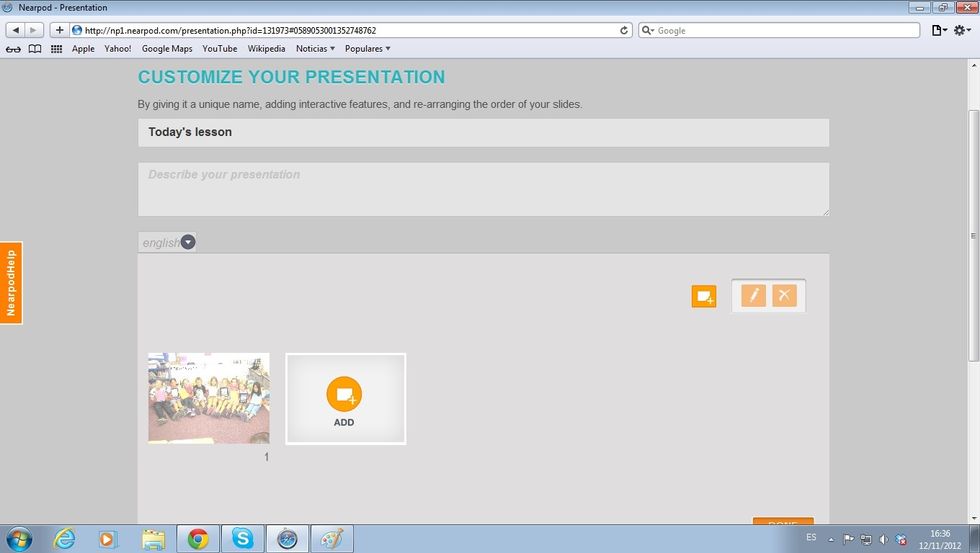Show bookmarks with the open book icon
This screenshot has height=553, width=980.
coord(35,49)
